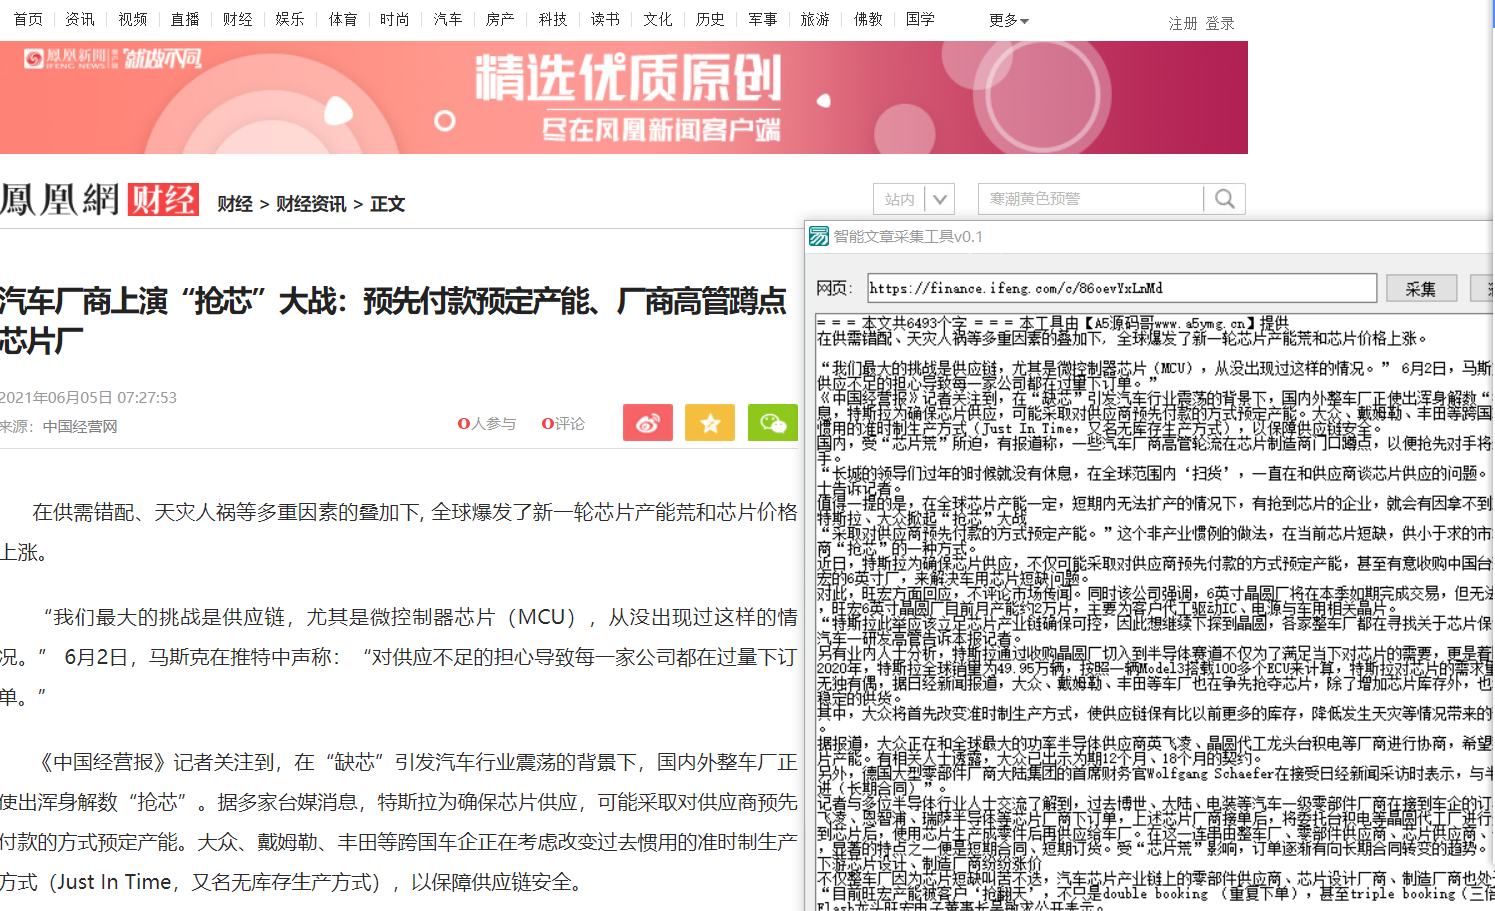
Task: Go to 汽车 section
Action: tap(448, 19)
